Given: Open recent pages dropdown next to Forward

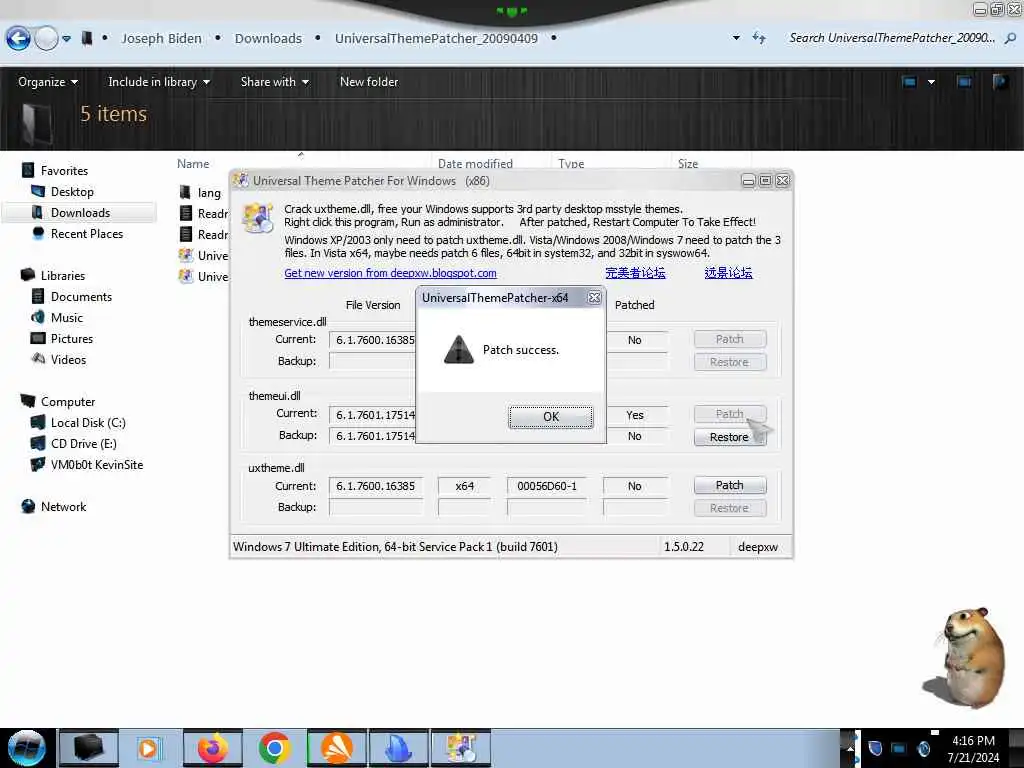Looking at the screenshot, I should [66, 39].
